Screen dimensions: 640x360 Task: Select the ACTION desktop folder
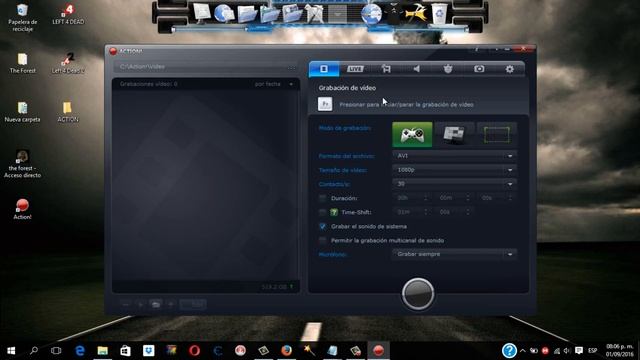tap(68, 112)
